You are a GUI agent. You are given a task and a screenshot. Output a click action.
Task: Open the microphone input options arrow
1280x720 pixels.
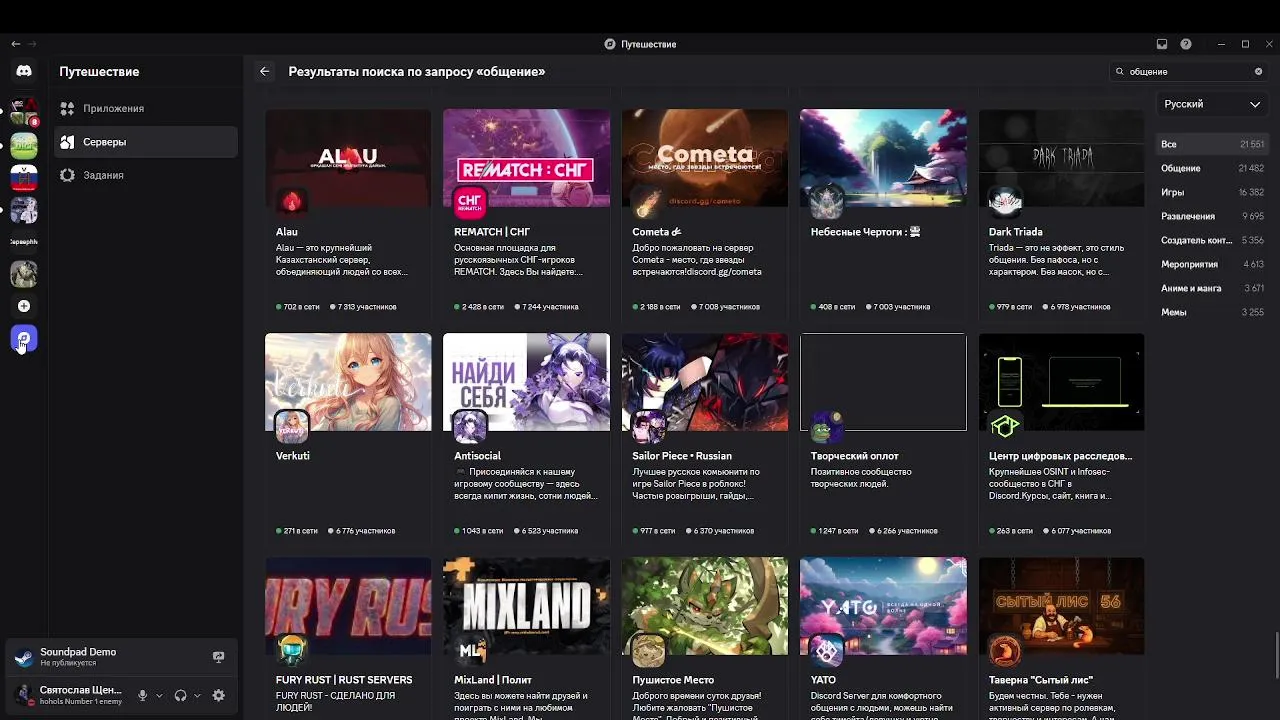tap(159, 695)
